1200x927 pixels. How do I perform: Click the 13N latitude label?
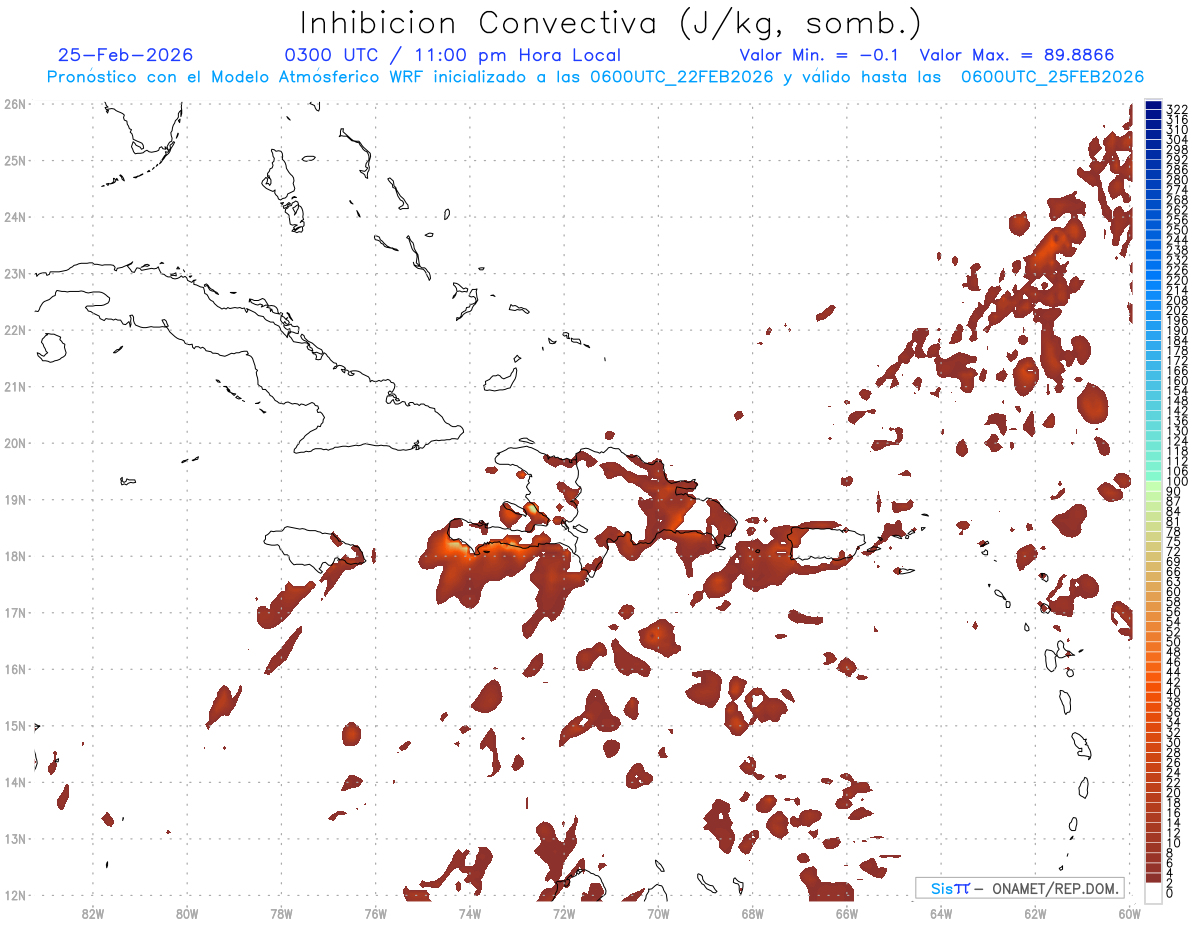point(14,839)
